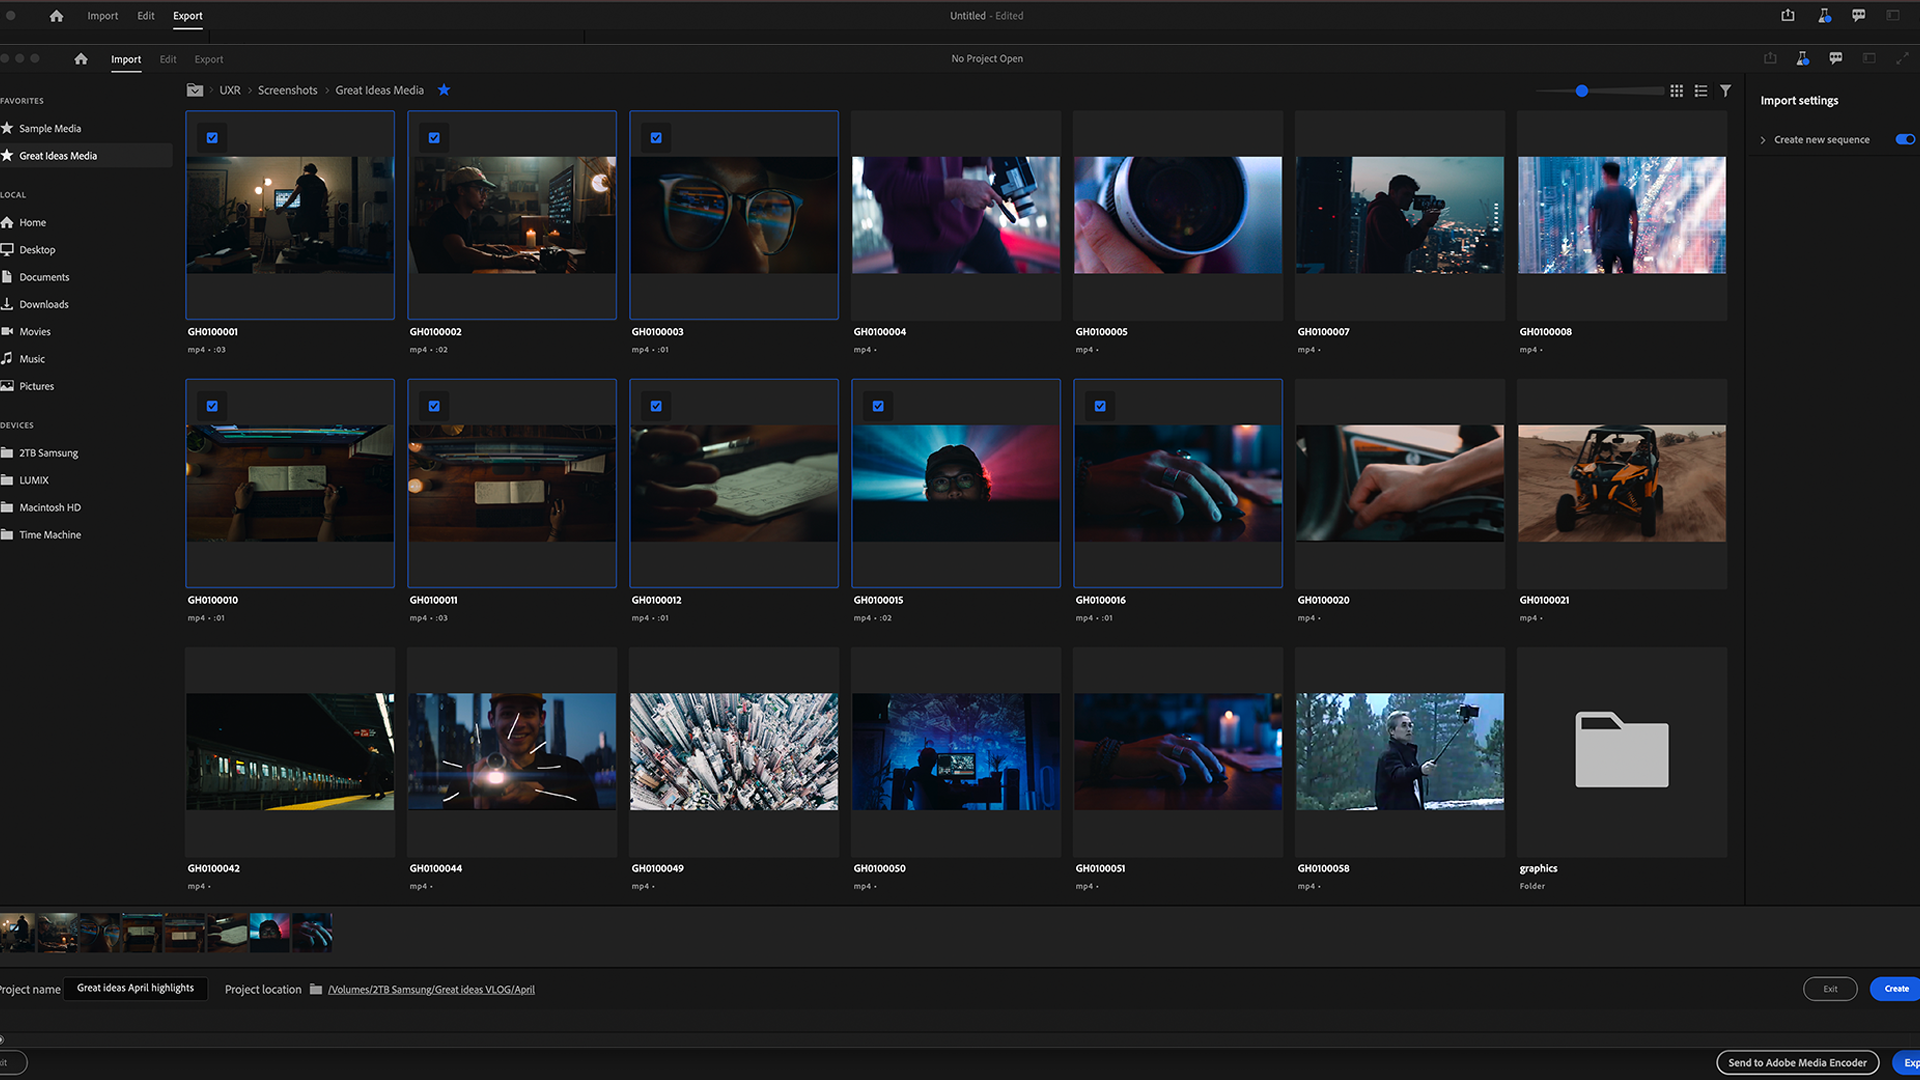Click the Exit button

click(1830, 989)
